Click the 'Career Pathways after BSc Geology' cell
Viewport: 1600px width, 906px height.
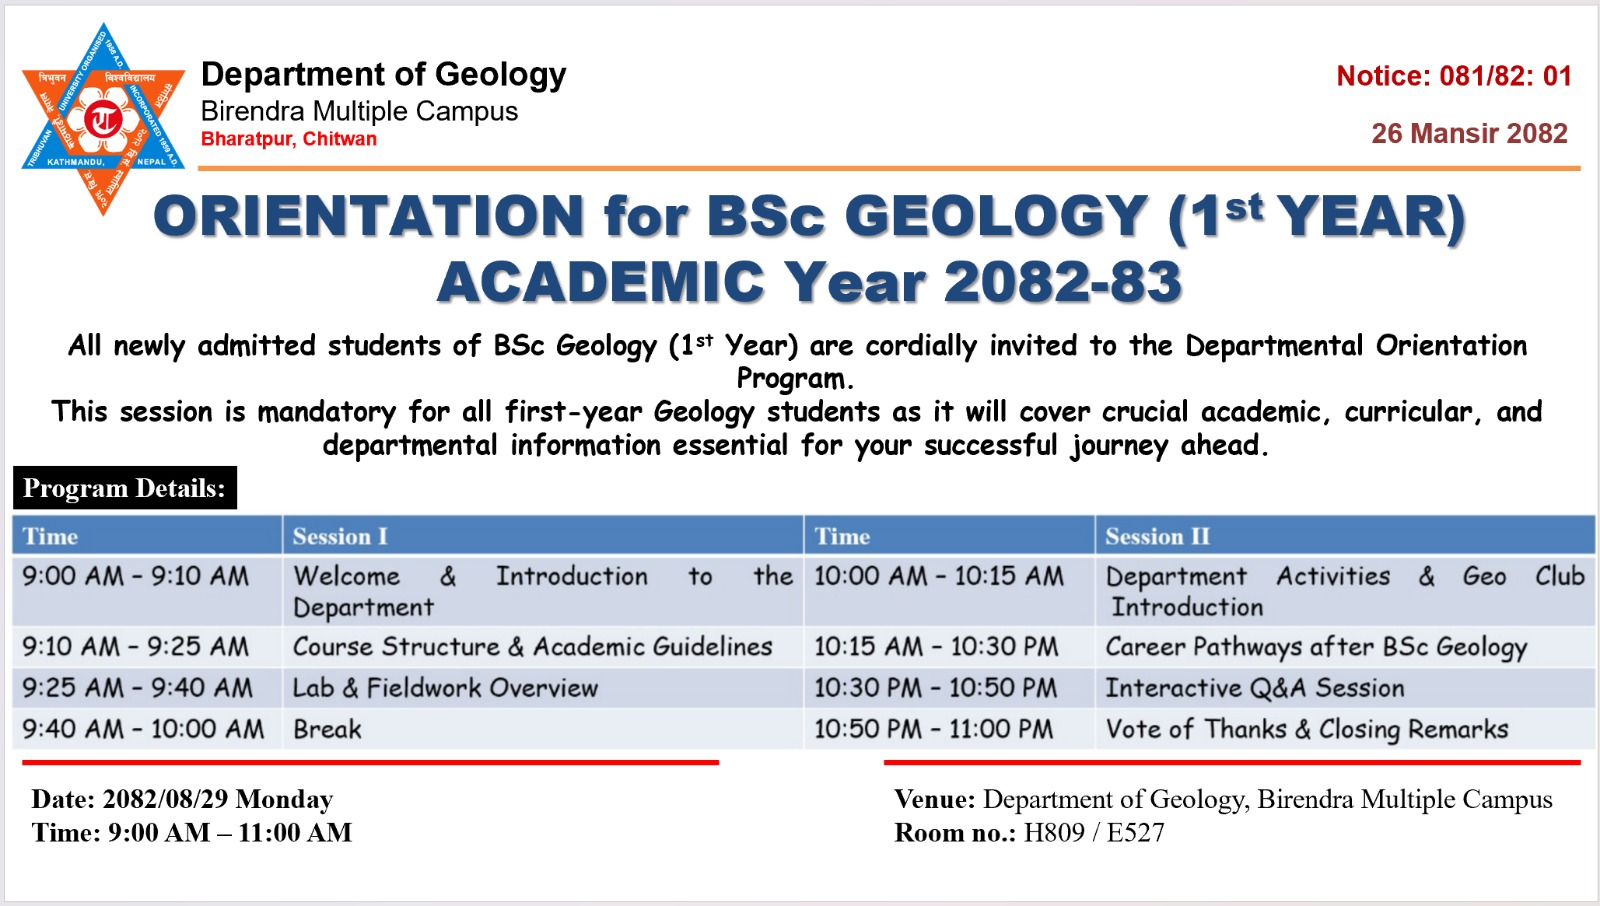(x=1316, y=647)
